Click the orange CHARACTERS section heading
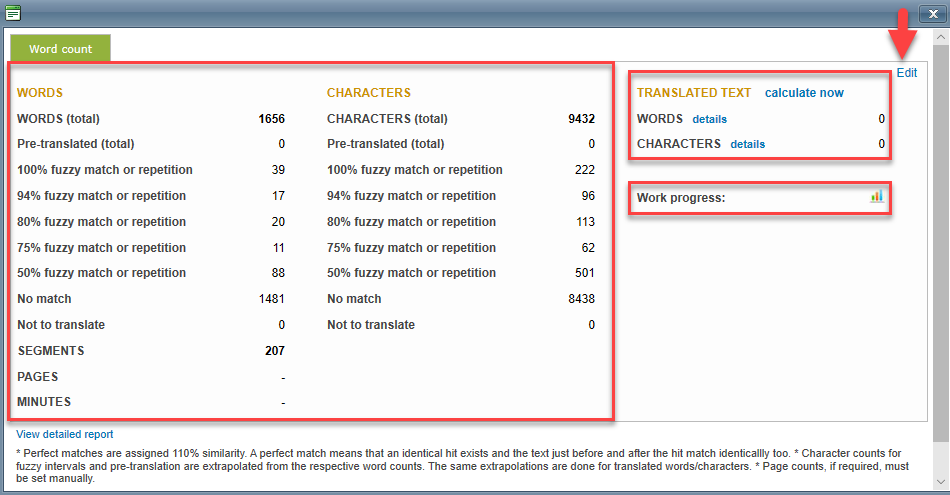Image resolution: width=950 pixels, height=495 pixels. 369,93
